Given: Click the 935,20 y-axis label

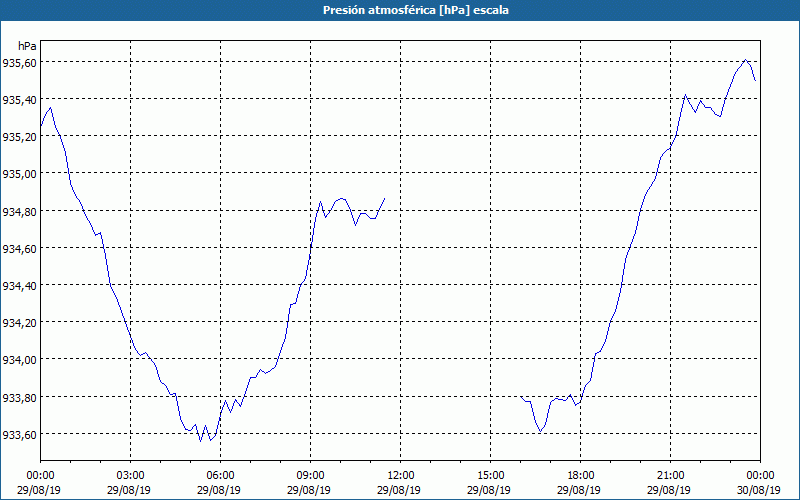Looking at the screenshot, I should [x=20, y=137].
